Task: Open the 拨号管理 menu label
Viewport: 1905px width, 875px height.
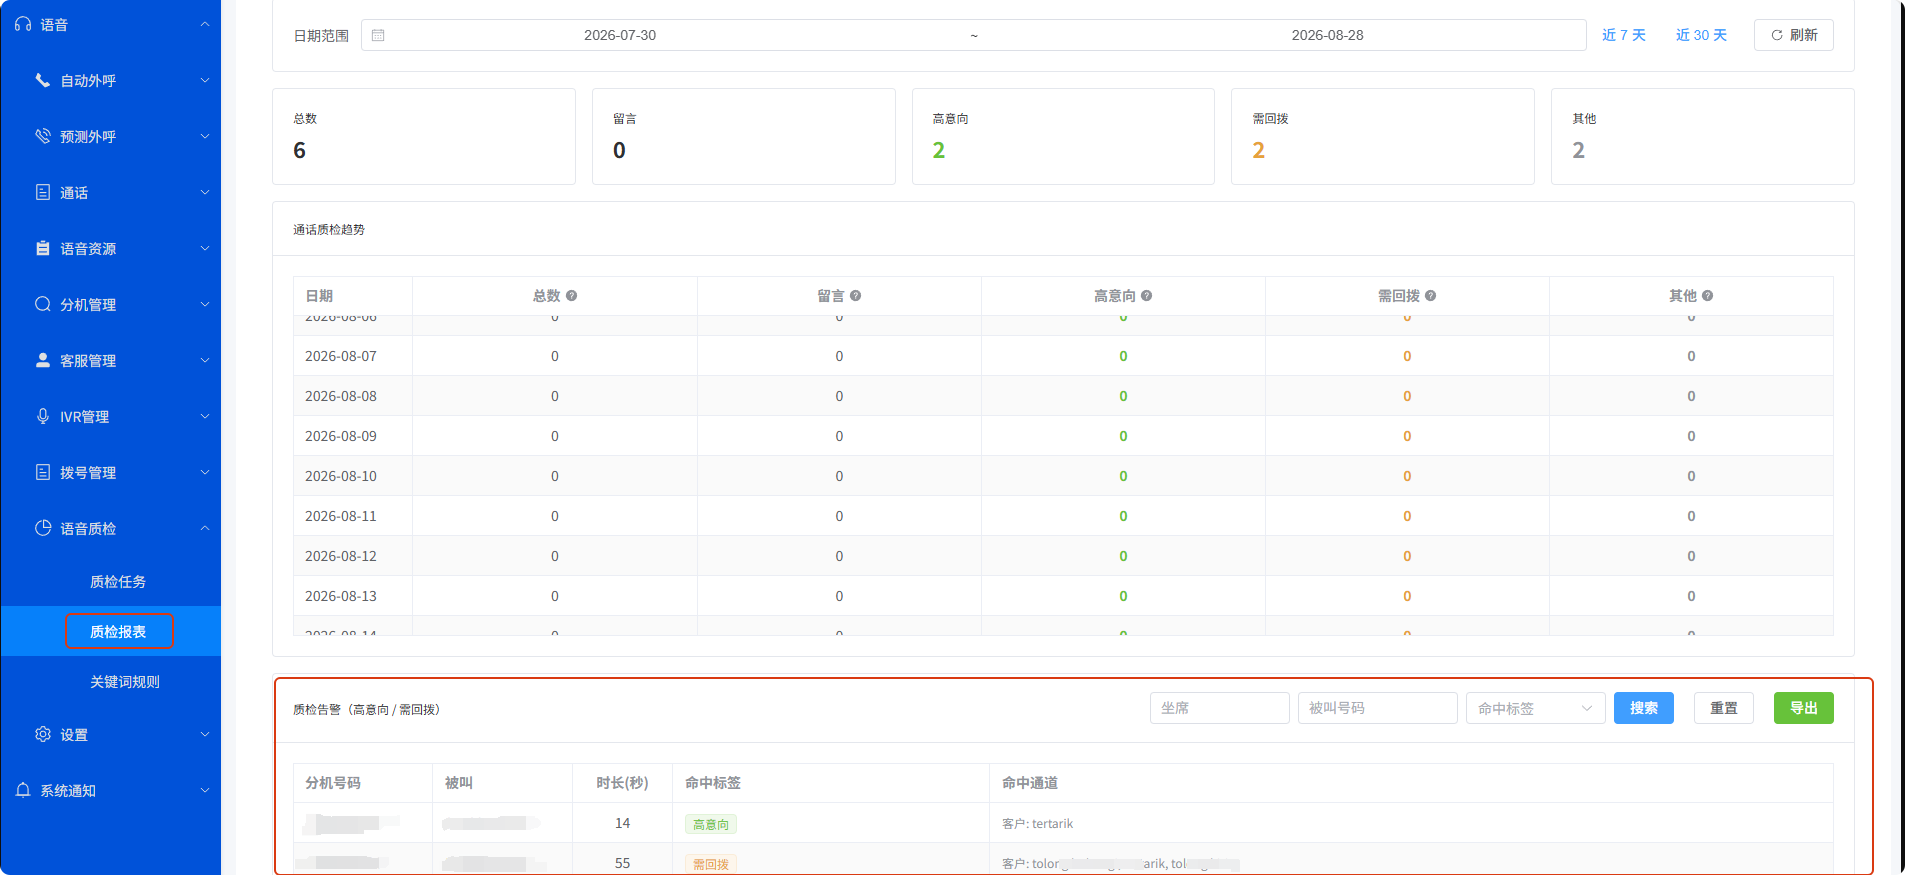Action: (88, 473)
